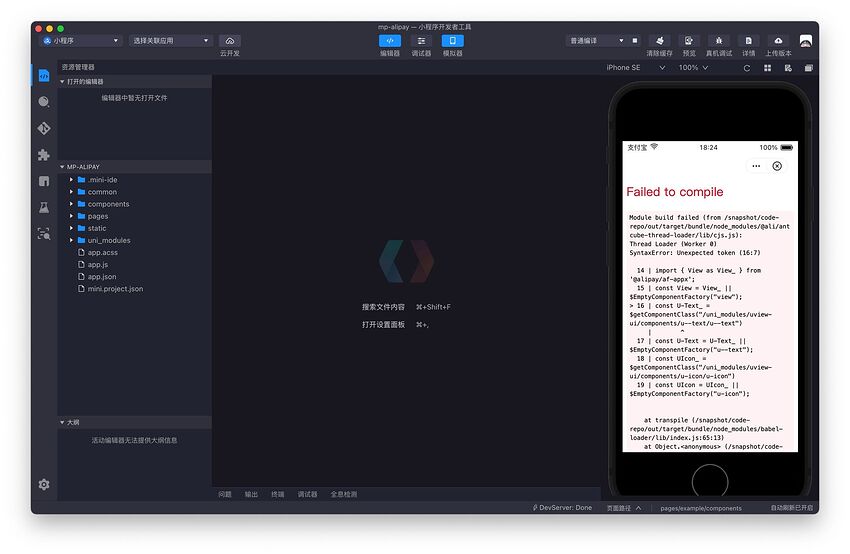Open the iPhone SE device dropdown
This screenshot has width=850, height=554.
[635, 68]
